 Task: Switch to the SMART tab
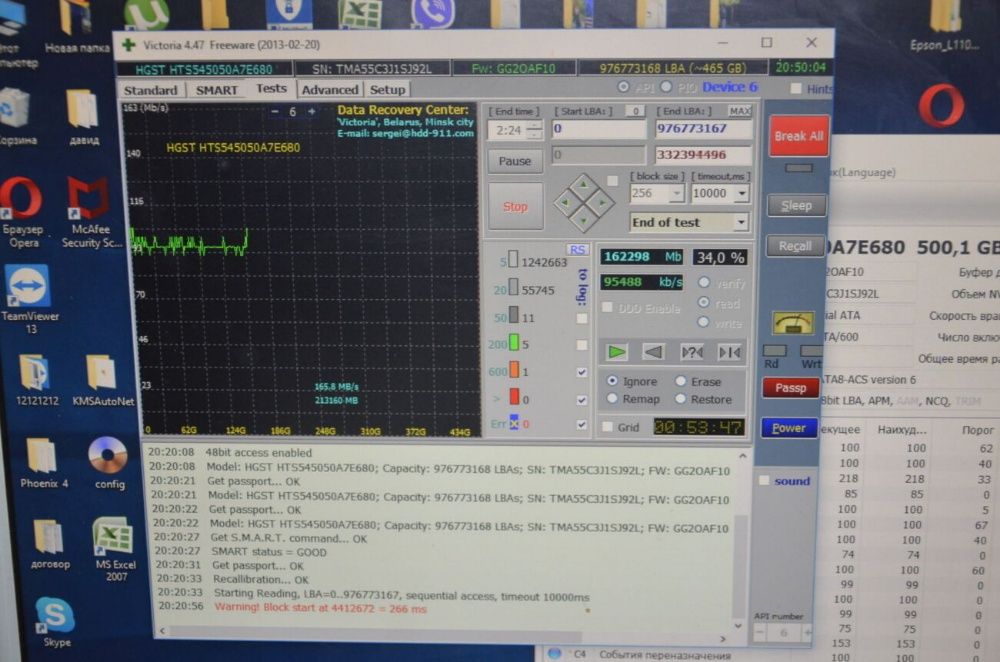pyautogui.click(x=217, y=90)
